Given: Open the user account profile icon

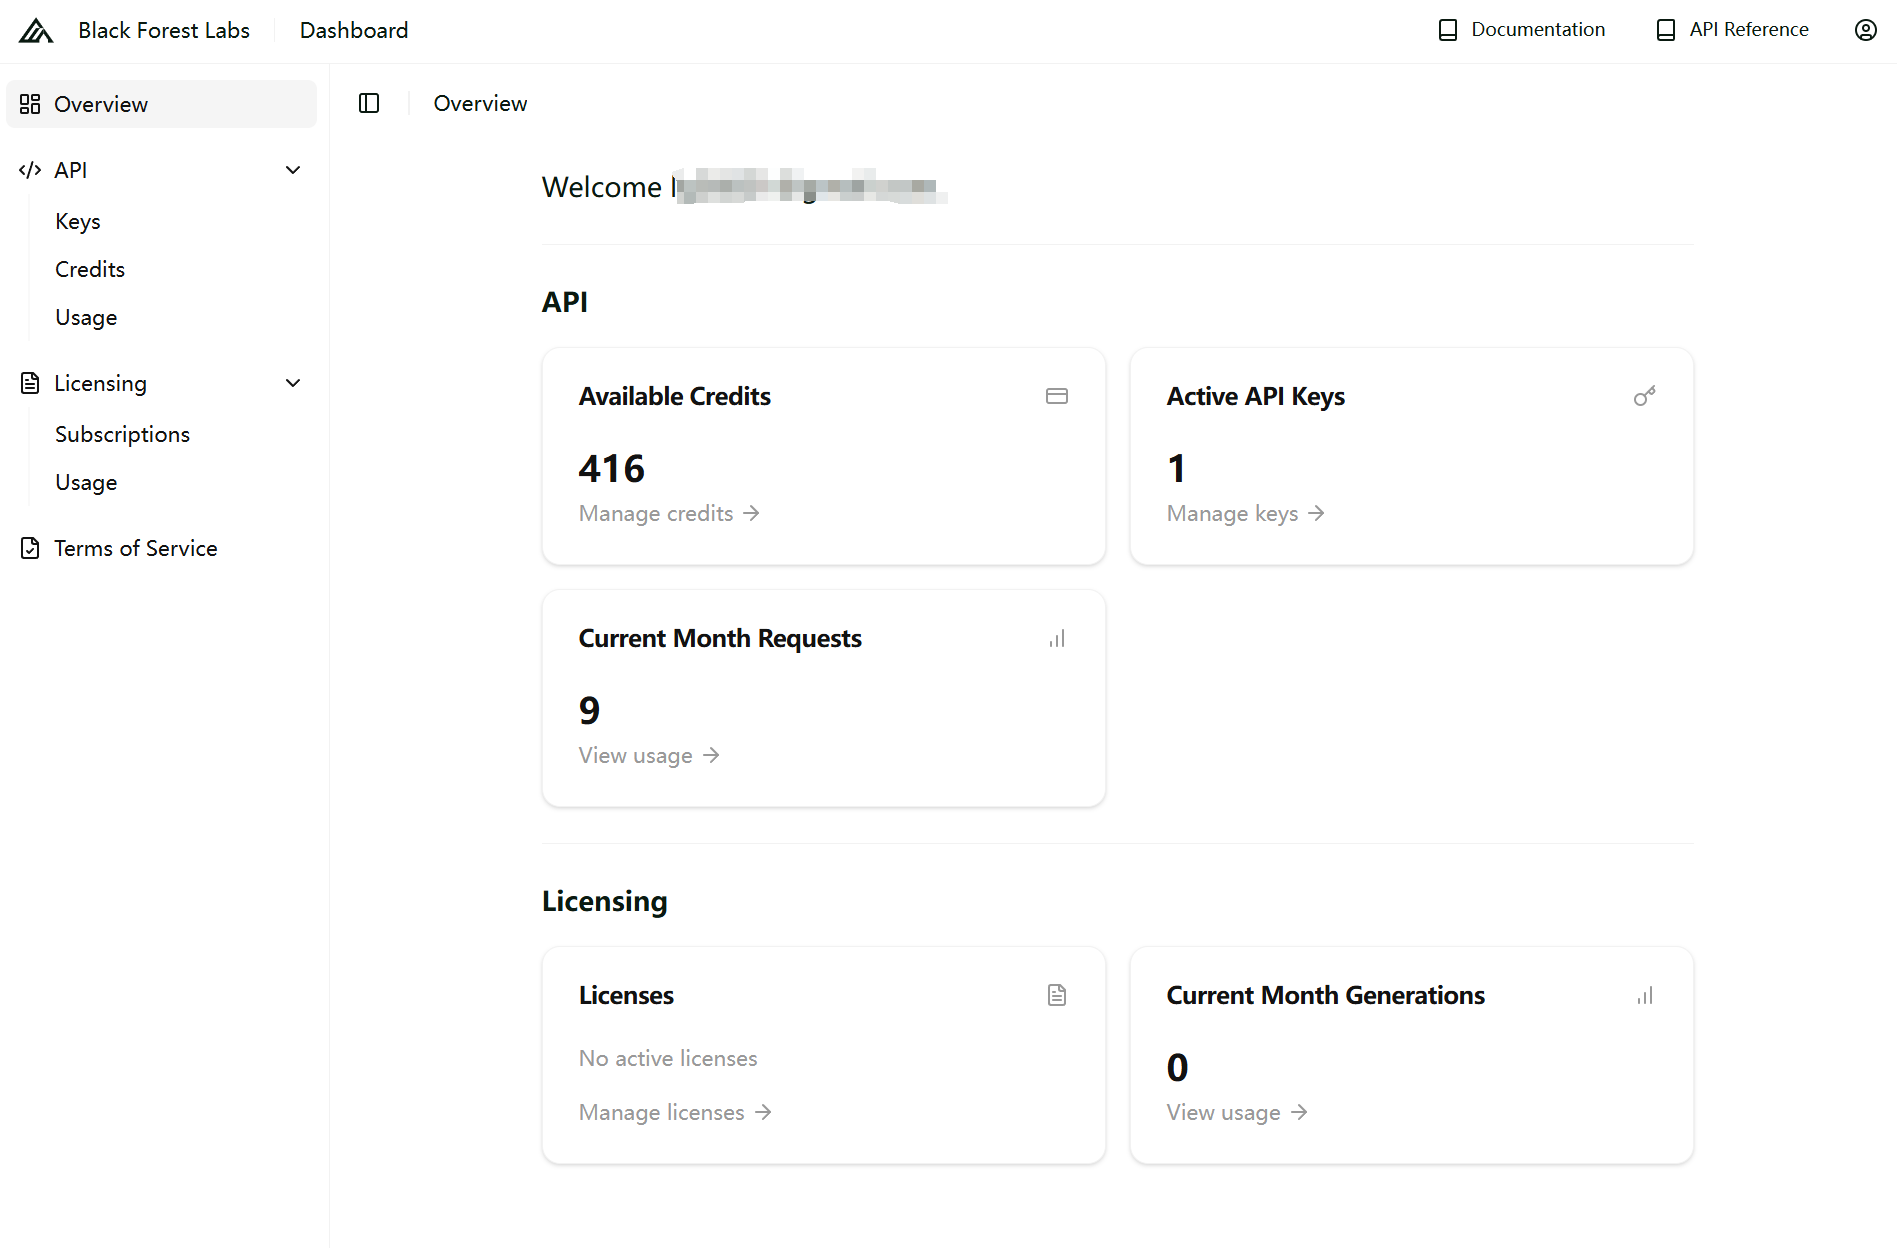Looking at the screenshot, I should tap(1865, 30).
